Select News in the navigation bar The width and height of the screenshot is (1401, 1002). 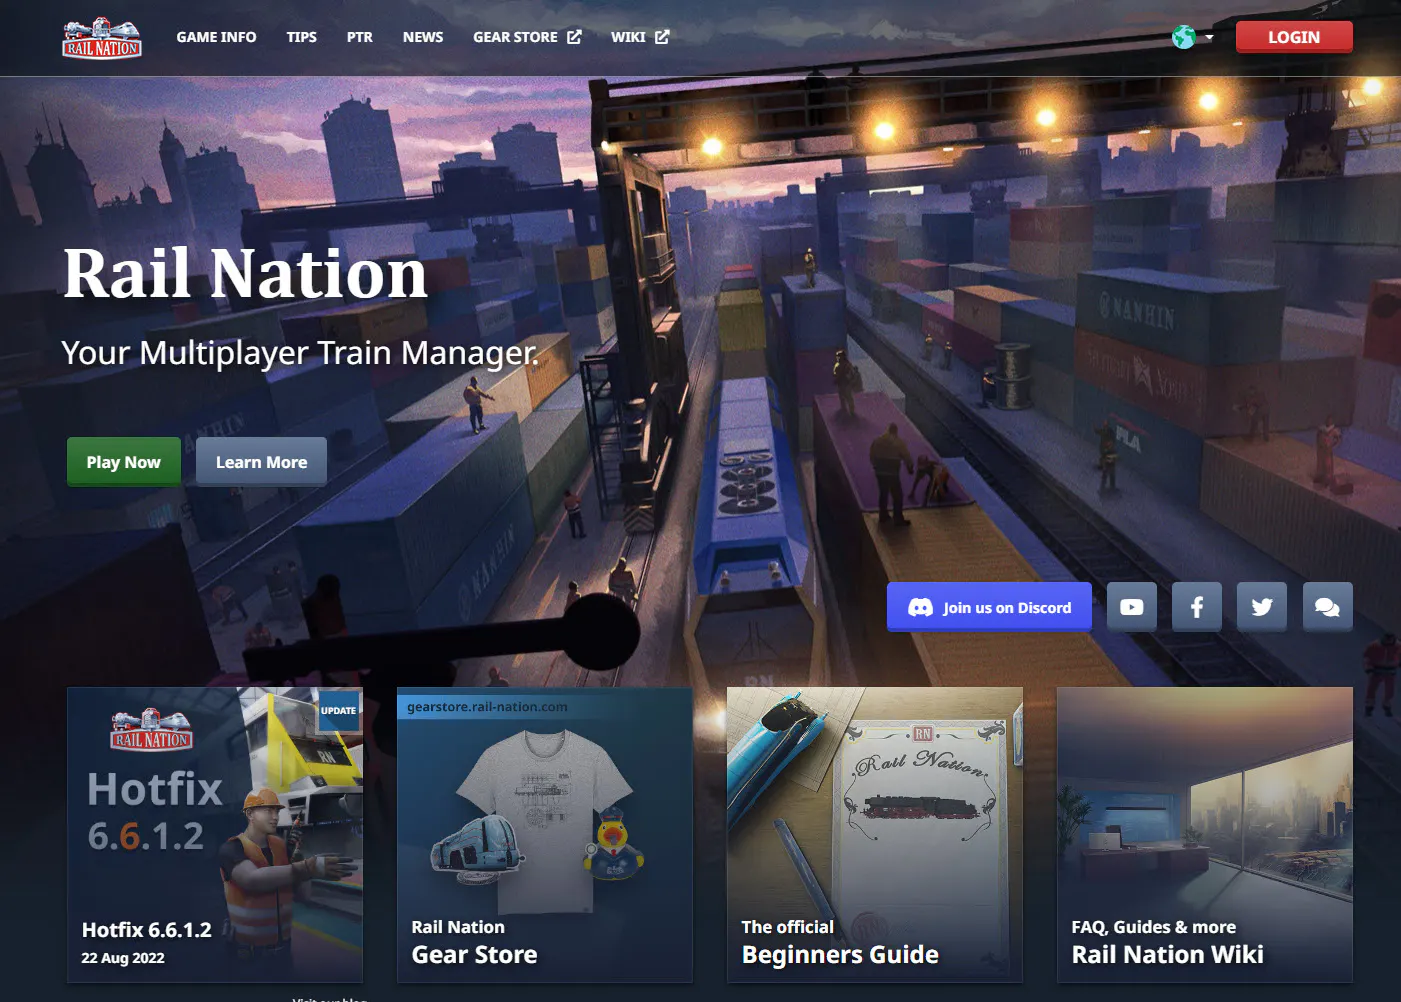point(423,37)
